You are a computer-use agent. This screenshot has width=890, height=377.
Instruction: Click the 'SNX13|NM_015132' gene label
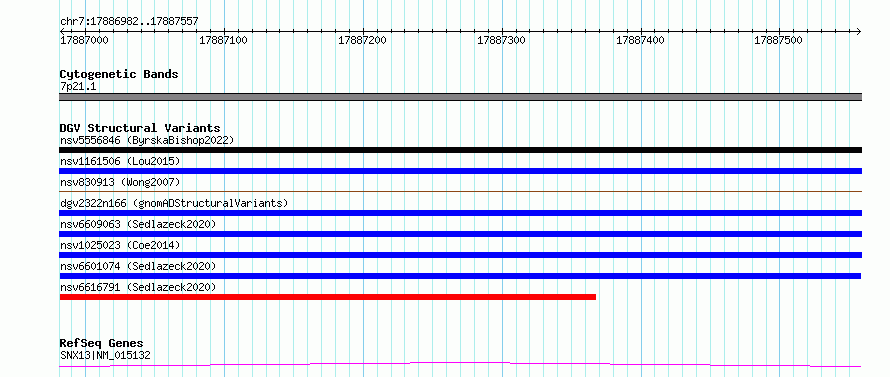pos(105,355)
